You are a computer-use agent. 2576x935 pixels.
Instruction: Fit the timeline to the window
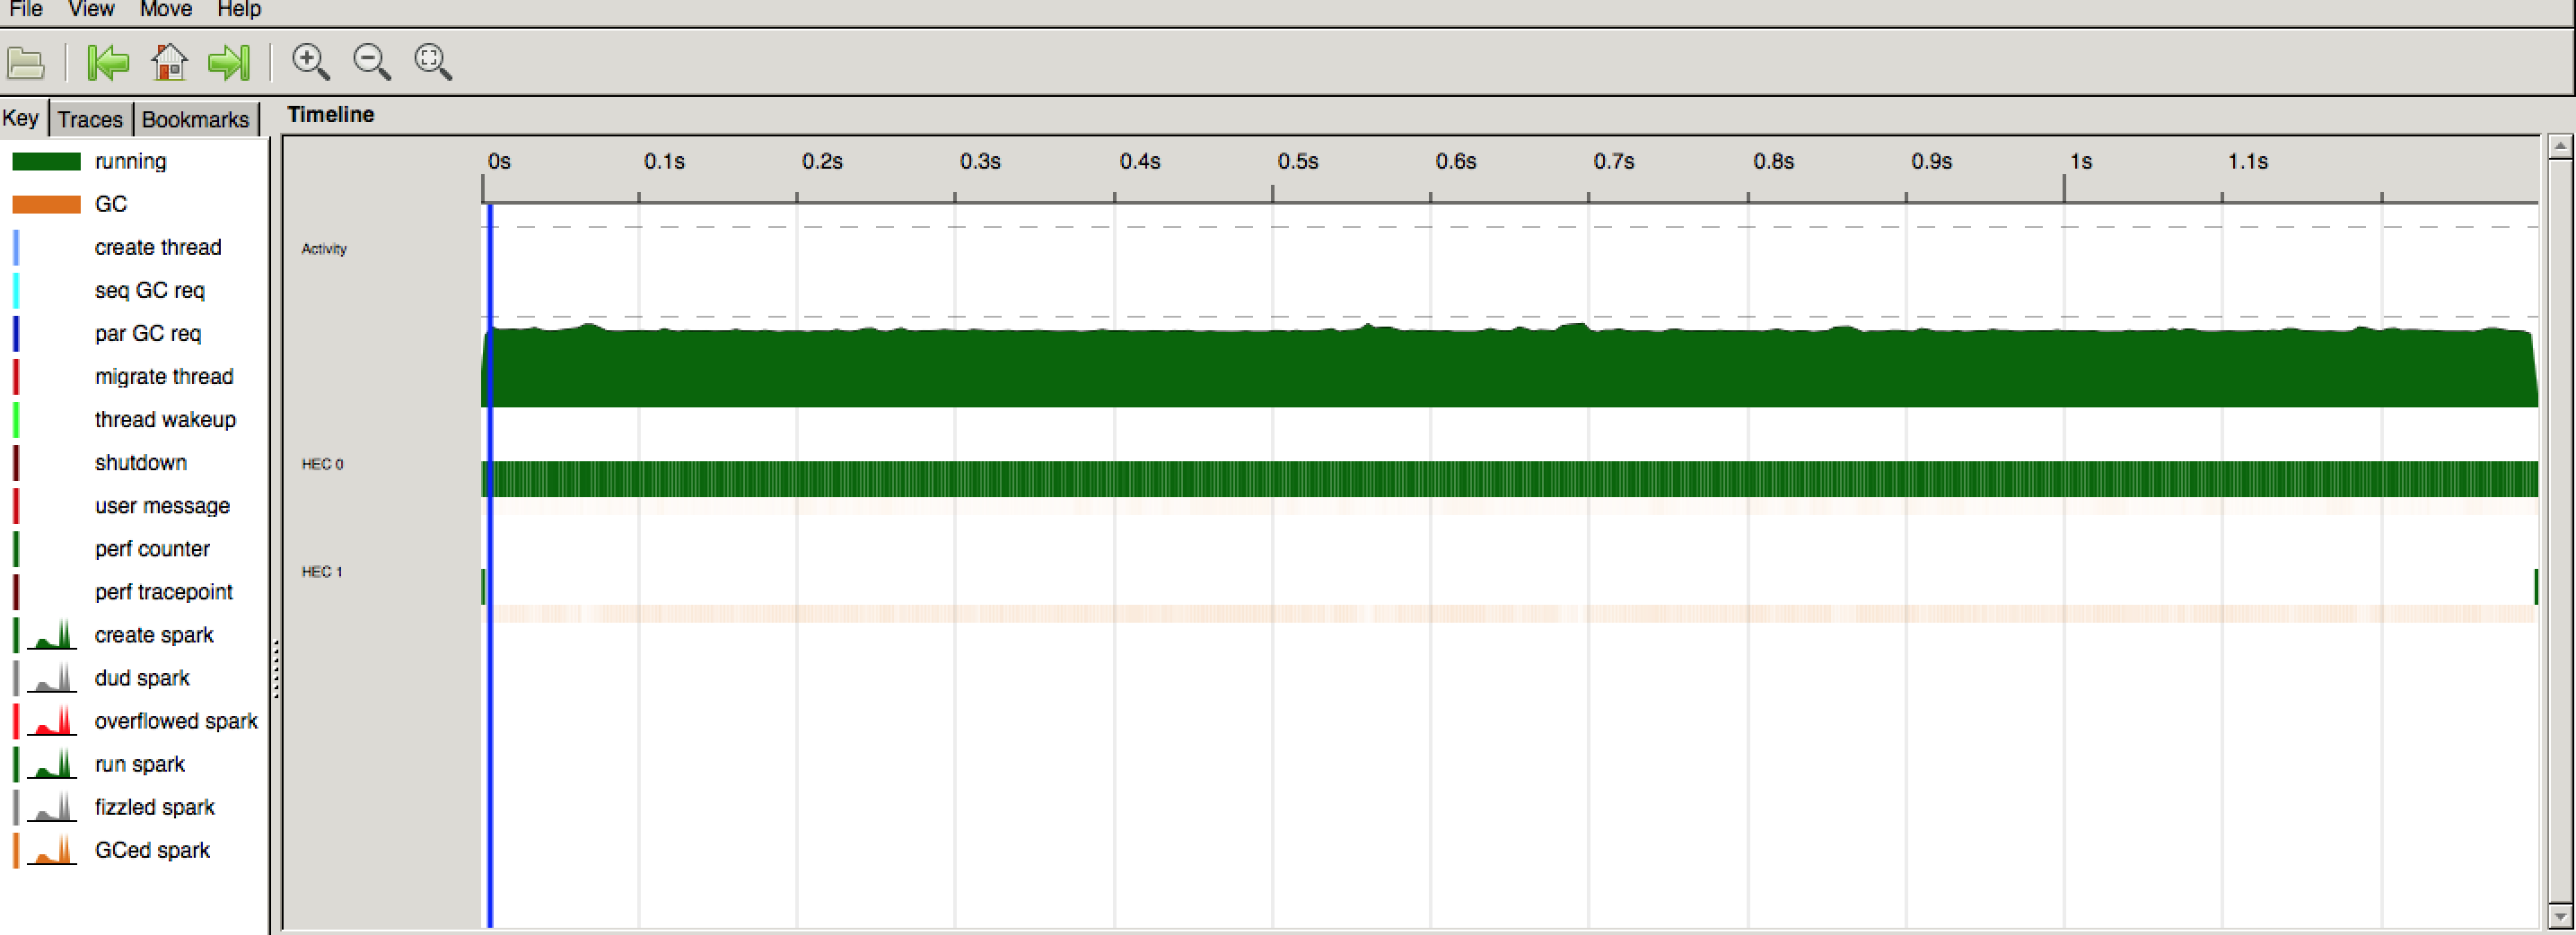click(433, 62)
